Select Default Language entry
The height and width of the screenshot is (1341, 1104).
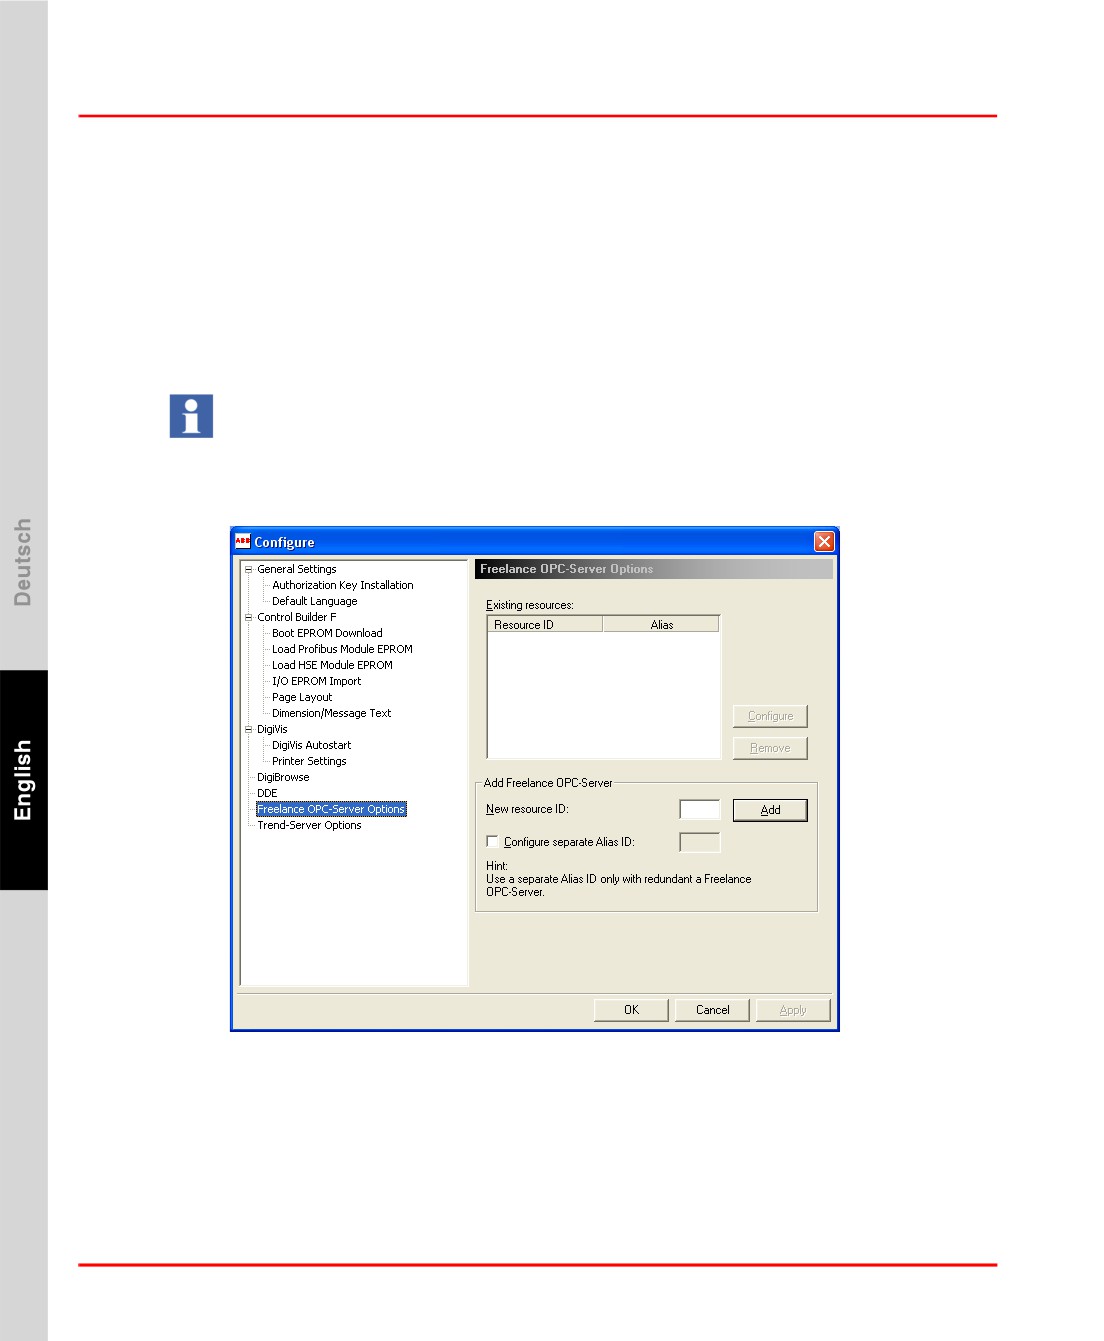point(315,601)
